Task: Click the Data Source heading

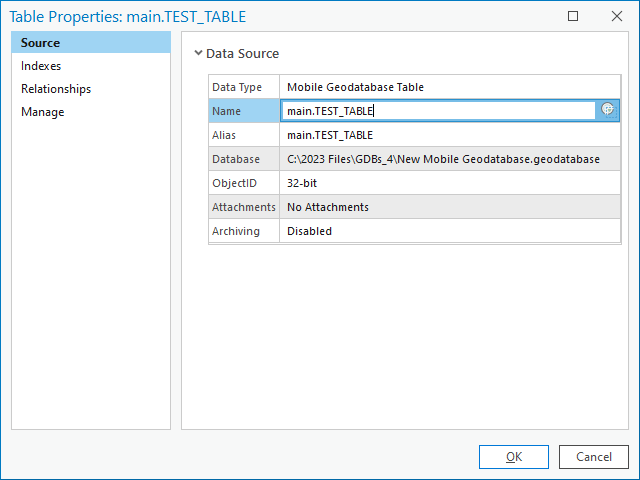Action: [243, 54]
